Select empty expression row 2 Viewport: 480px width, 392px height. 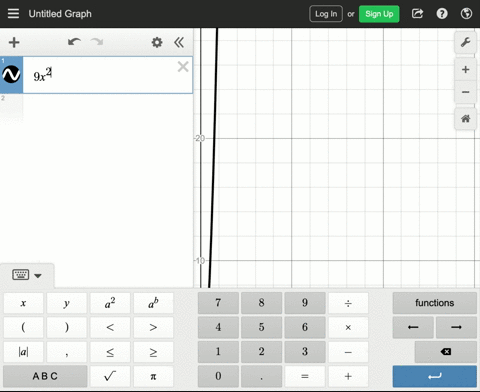click(x=97, y=107)
